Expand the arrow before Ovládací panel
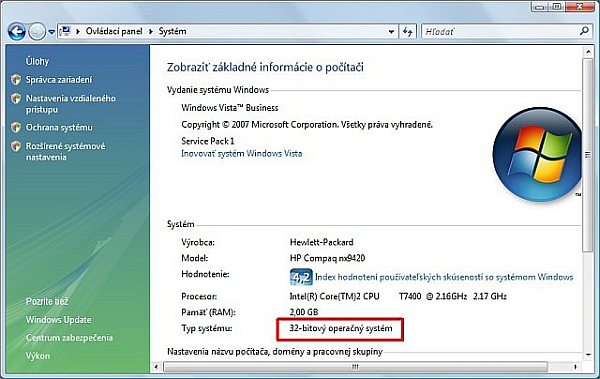Viewport: 600px width, 379px height. (x=78, y=31)
